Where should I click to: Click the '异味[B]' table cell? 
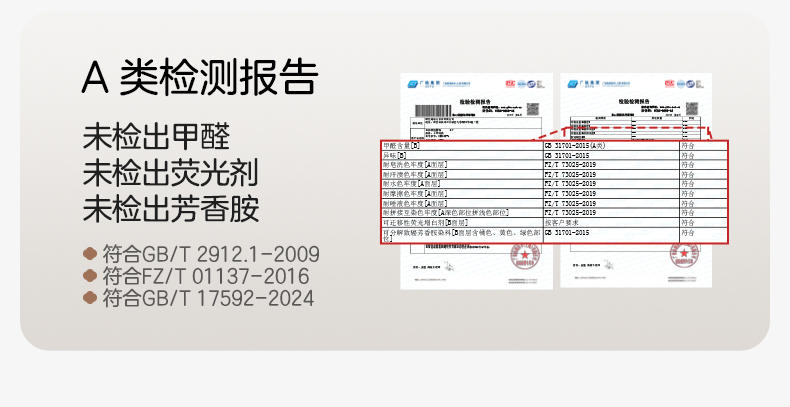coord(462,155)
